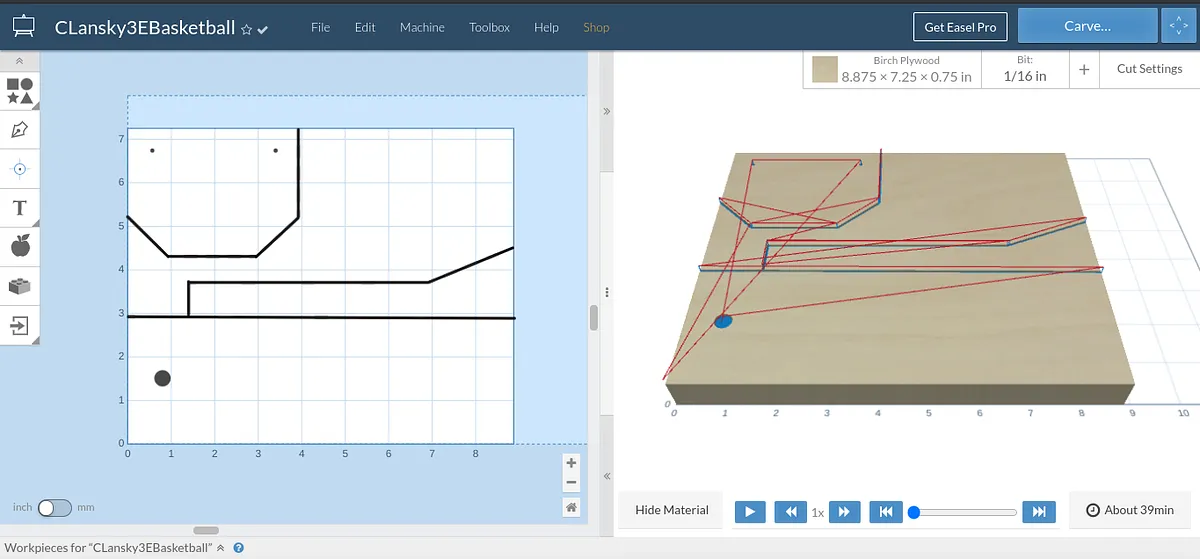
Task: Open the Icons library apple icon
Action: [20, 246]
